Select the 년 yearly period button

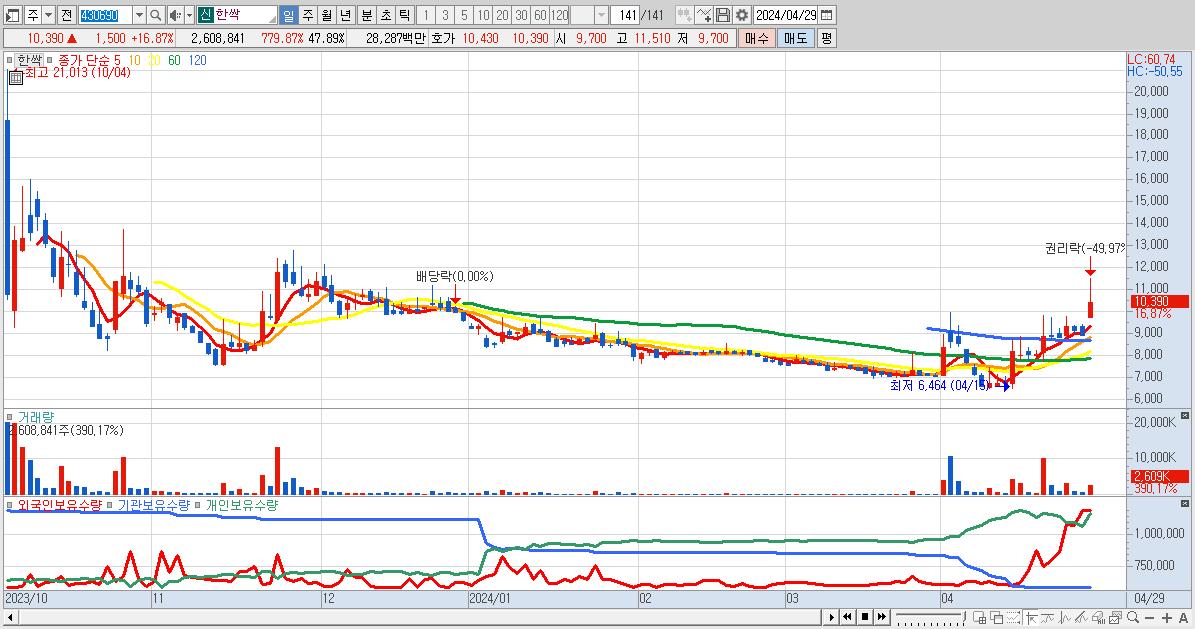[x=345, y=15]
